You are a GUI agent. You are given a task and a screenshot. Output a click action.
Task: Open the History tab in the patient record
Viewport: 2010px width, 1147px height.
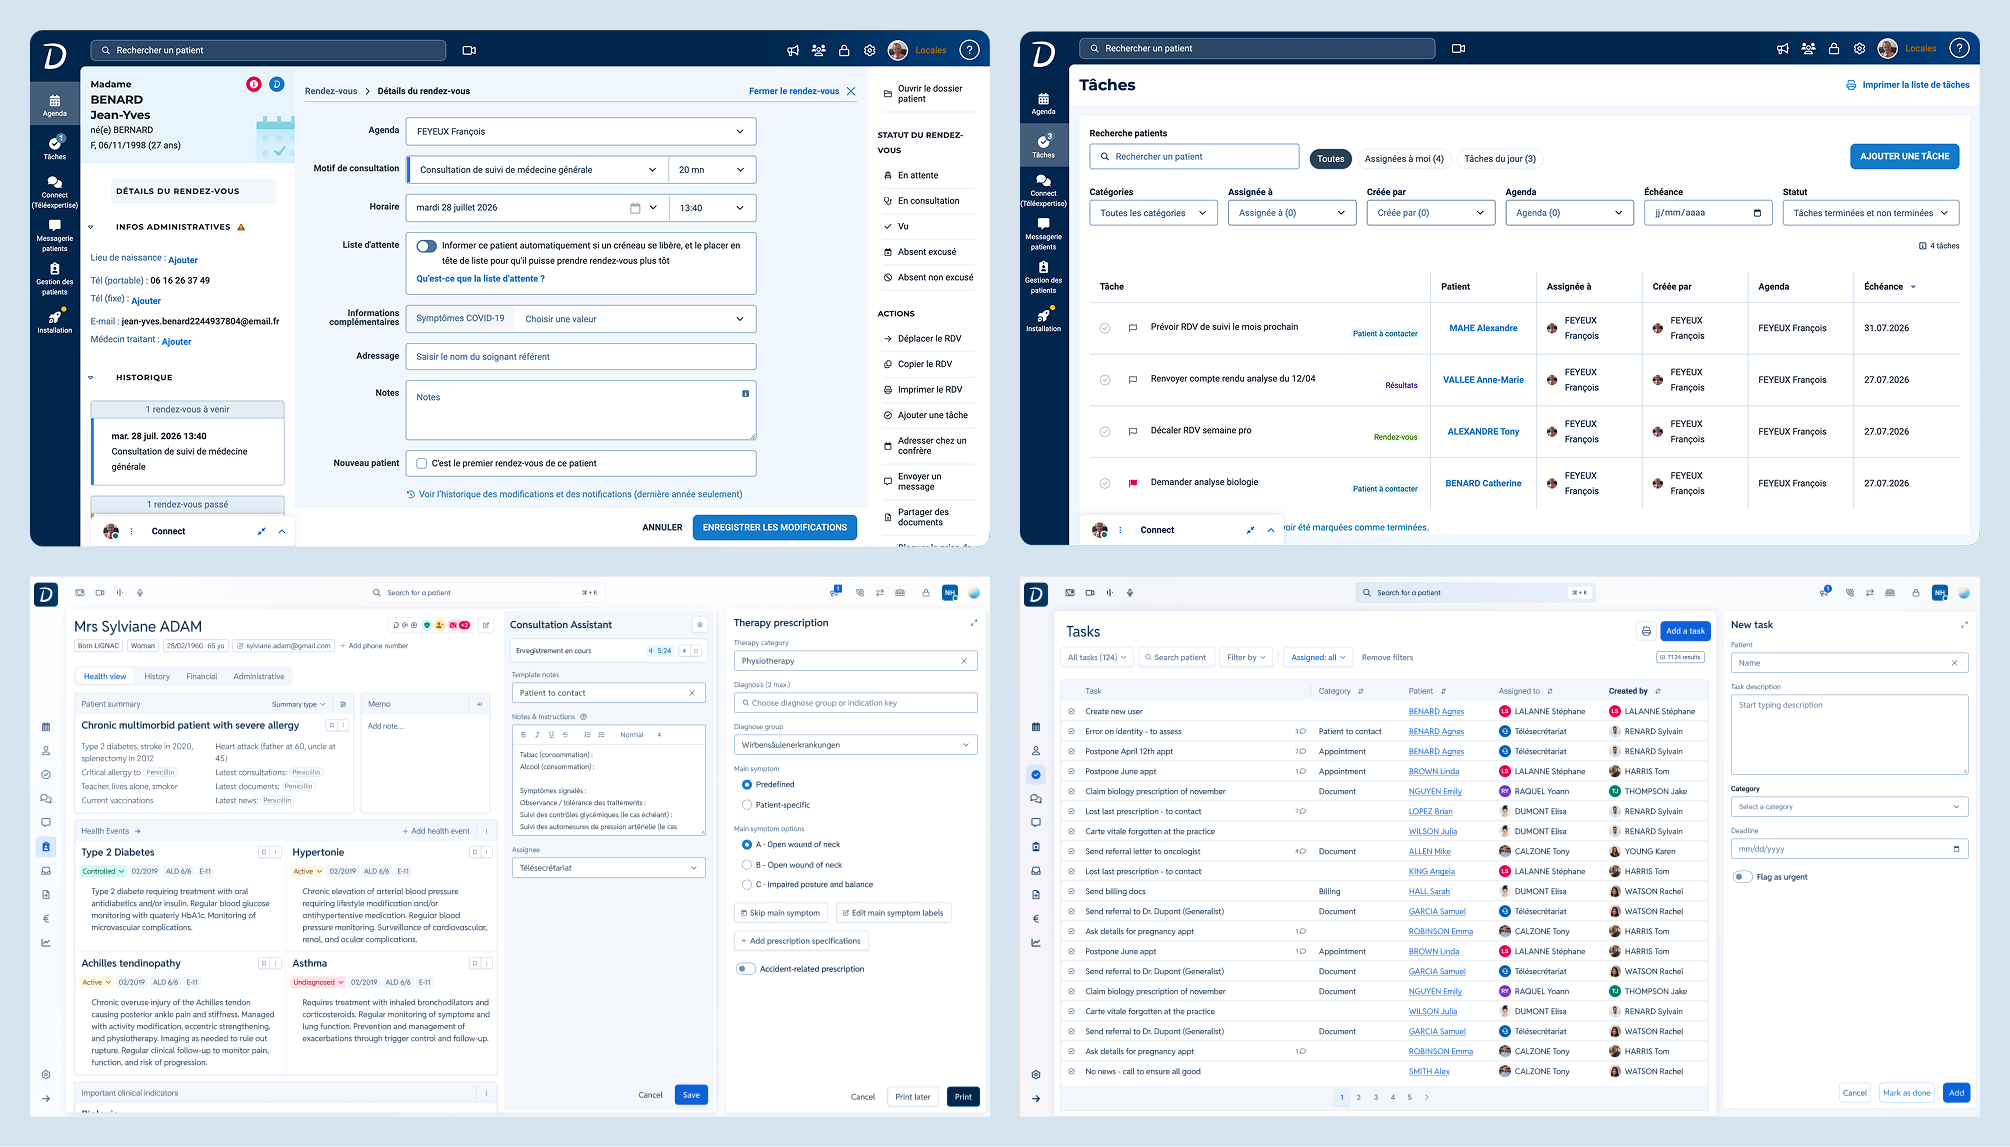pyautogui.click(x=157, y=677)
